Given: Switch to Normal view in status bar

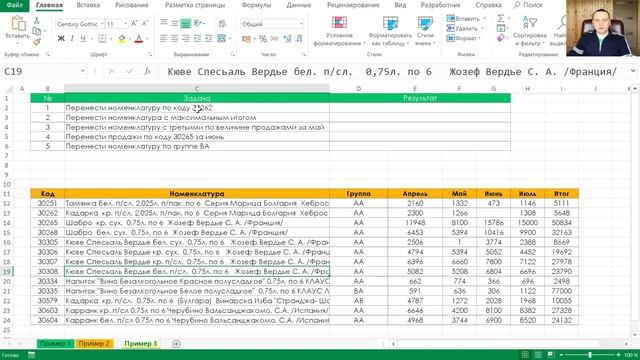Looking at the screenshot, I should click(525, 355).
